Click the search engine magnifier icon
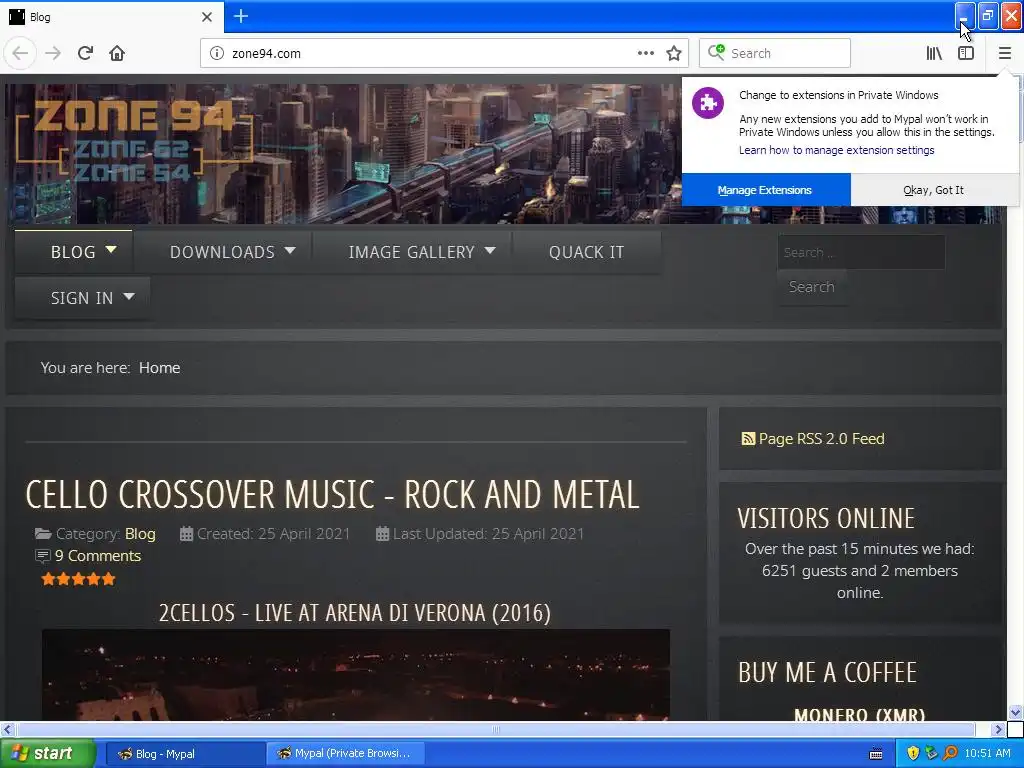The image size is (1024, 768). point(716,52)
